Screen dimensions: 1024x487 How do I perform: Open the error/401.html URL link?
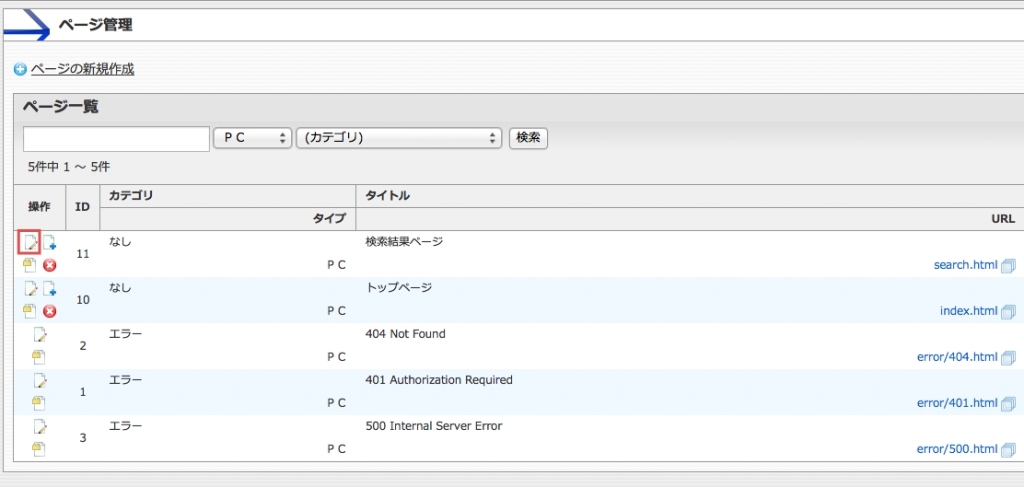957,403
